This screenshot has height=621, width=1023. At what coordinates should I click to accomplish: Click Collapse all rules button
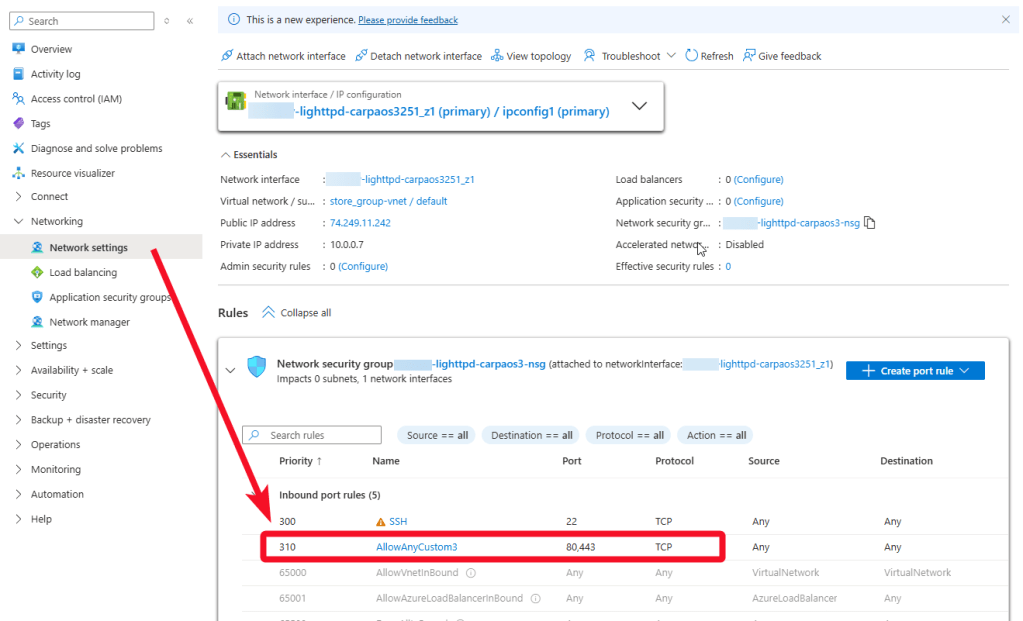point(296,313)
